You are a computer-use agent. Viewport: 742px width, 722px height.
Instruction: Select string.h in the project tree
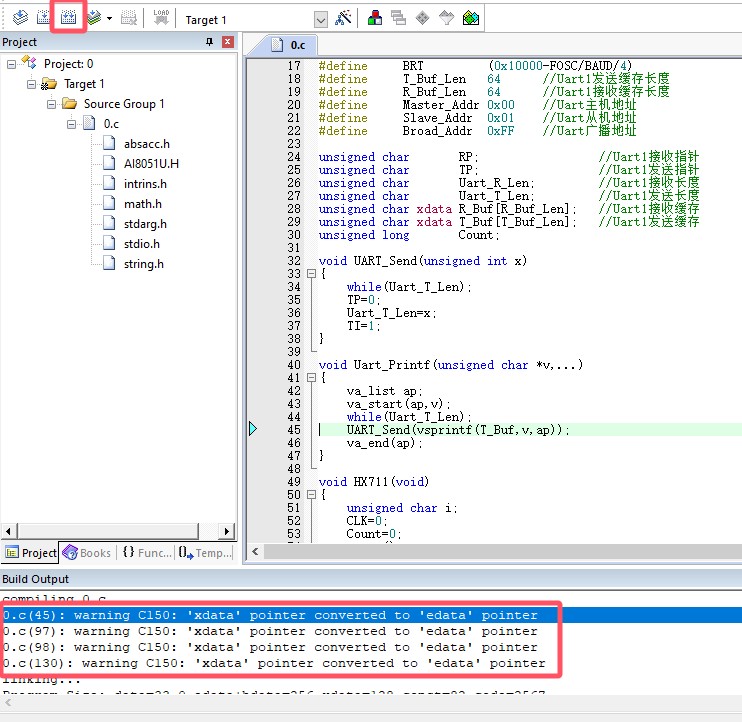pos(143,264)
